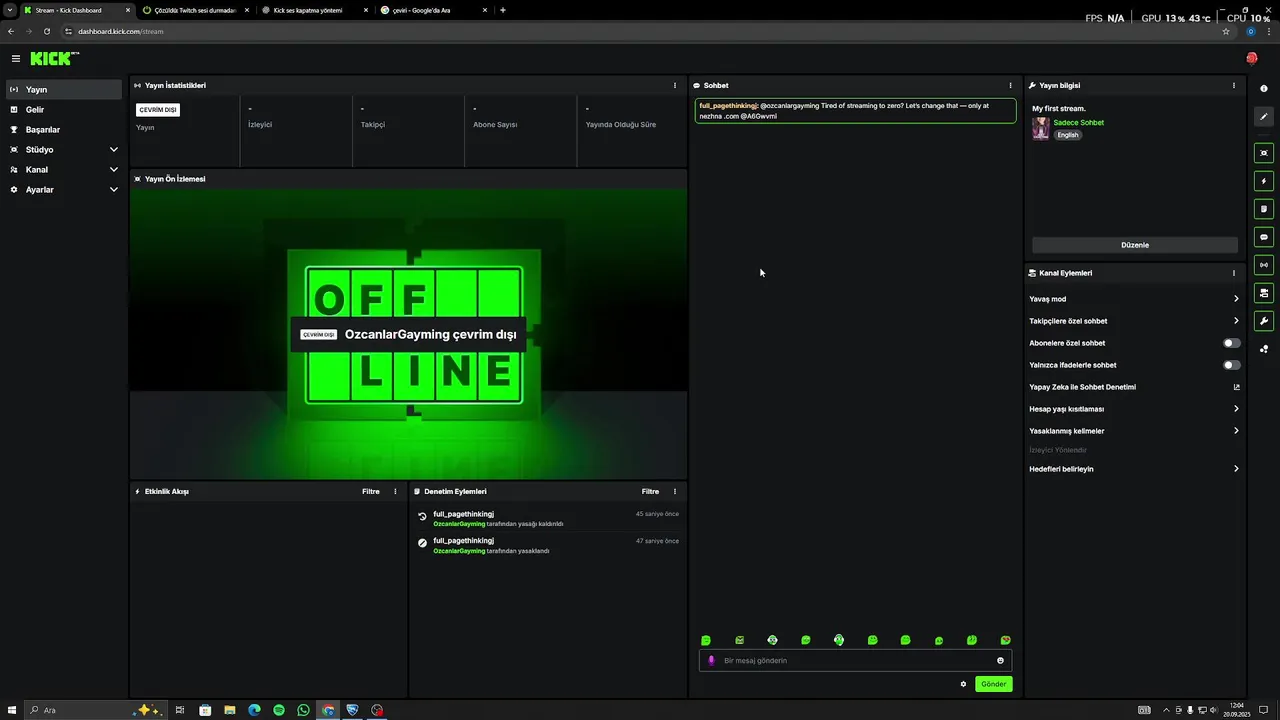Image resolution: width=1280 pixels, height=720 pixels.
Task: Select Yayın in the sidebar
Action: [x=64, y=89]
